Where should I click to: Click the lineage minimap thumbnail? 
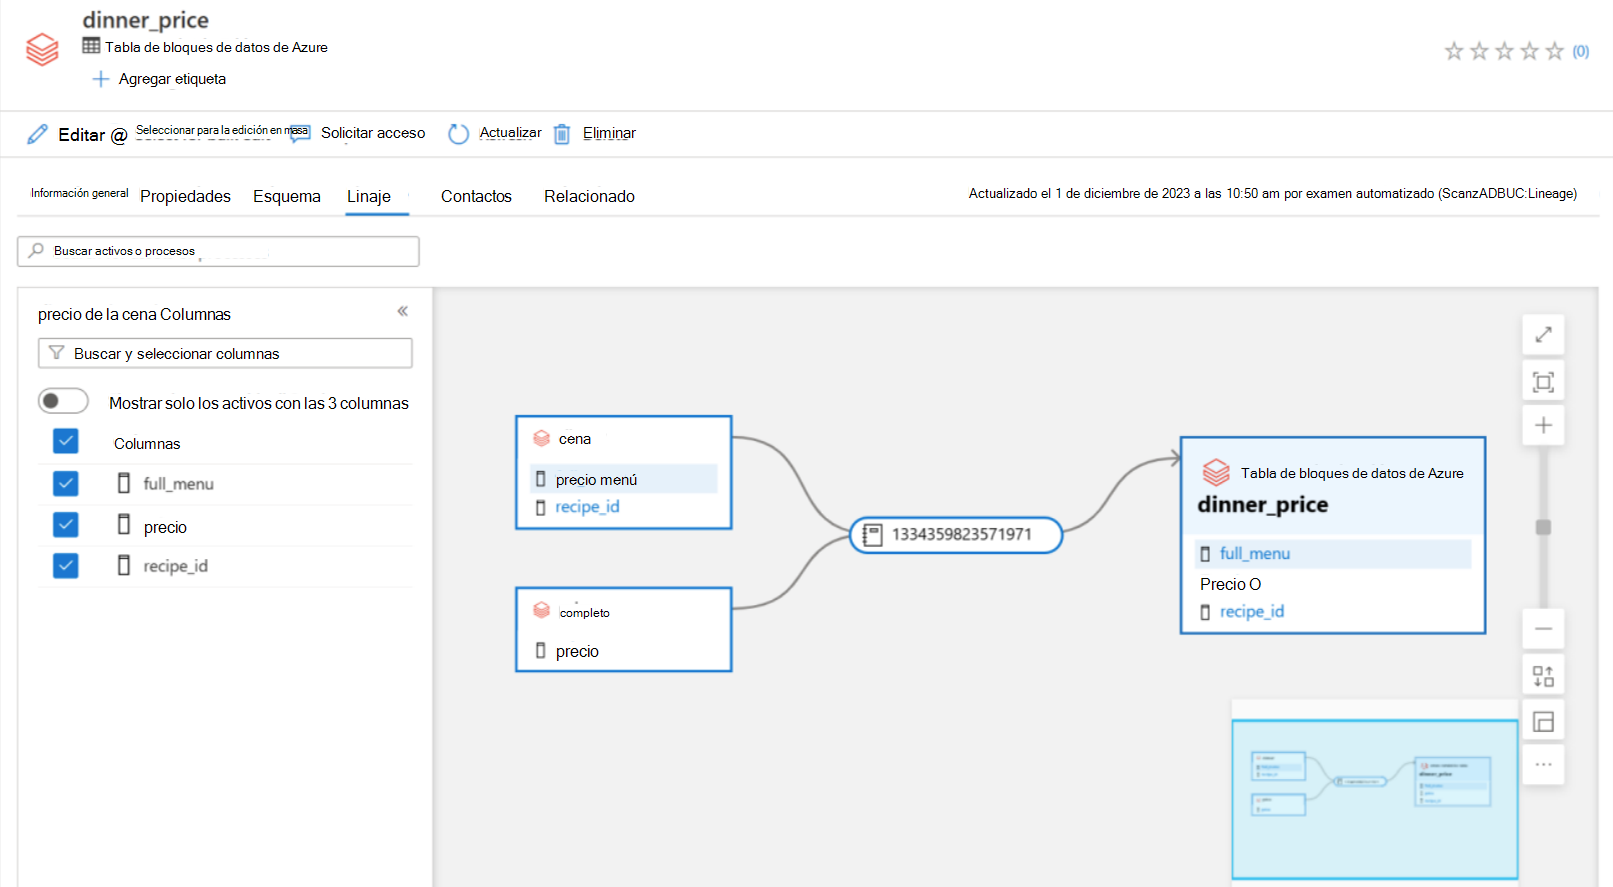(x=1375, y=800)
